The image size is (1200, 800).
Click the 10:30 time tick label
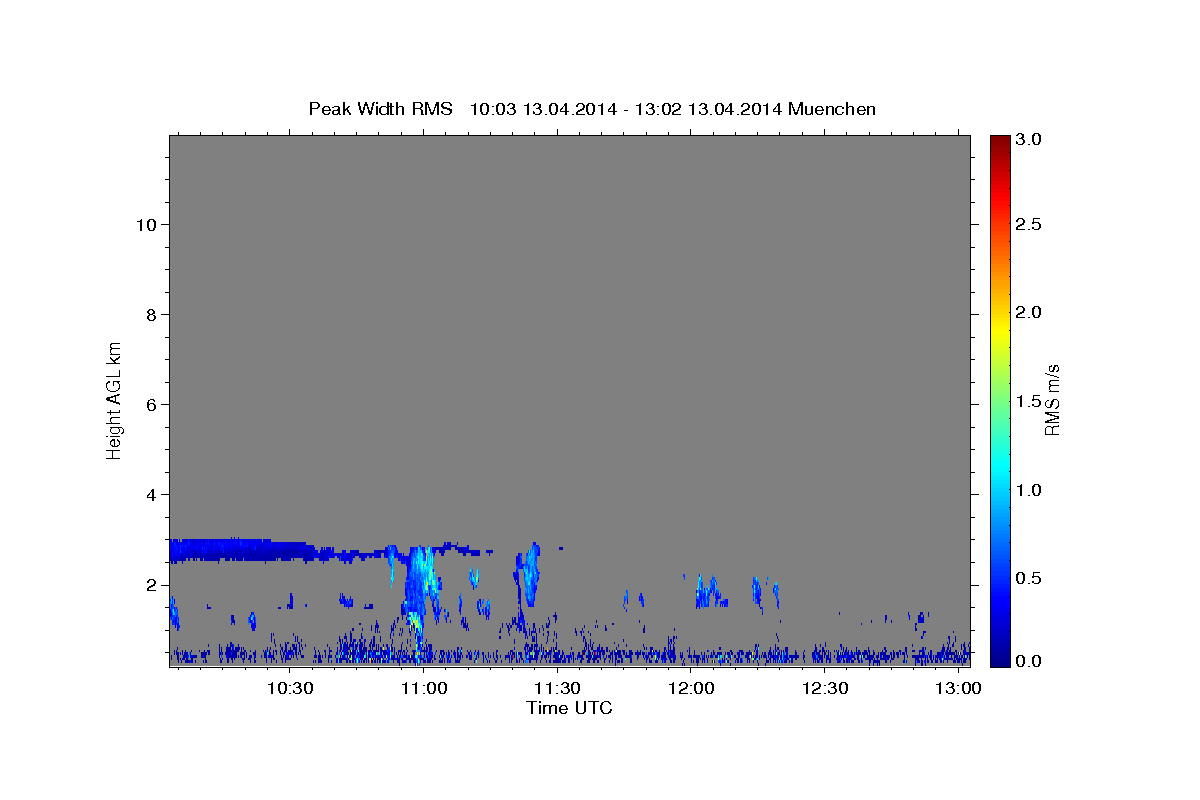pyautogui.click(x=290, y=689)
